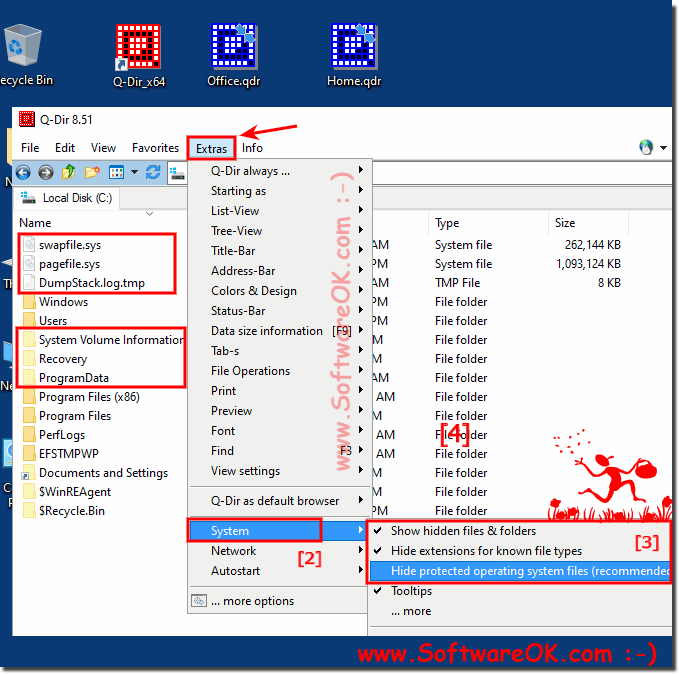The height and width of the screenshot is (674, 679).
Task: Click the view mode grid icon
Action: coord(116,173)
